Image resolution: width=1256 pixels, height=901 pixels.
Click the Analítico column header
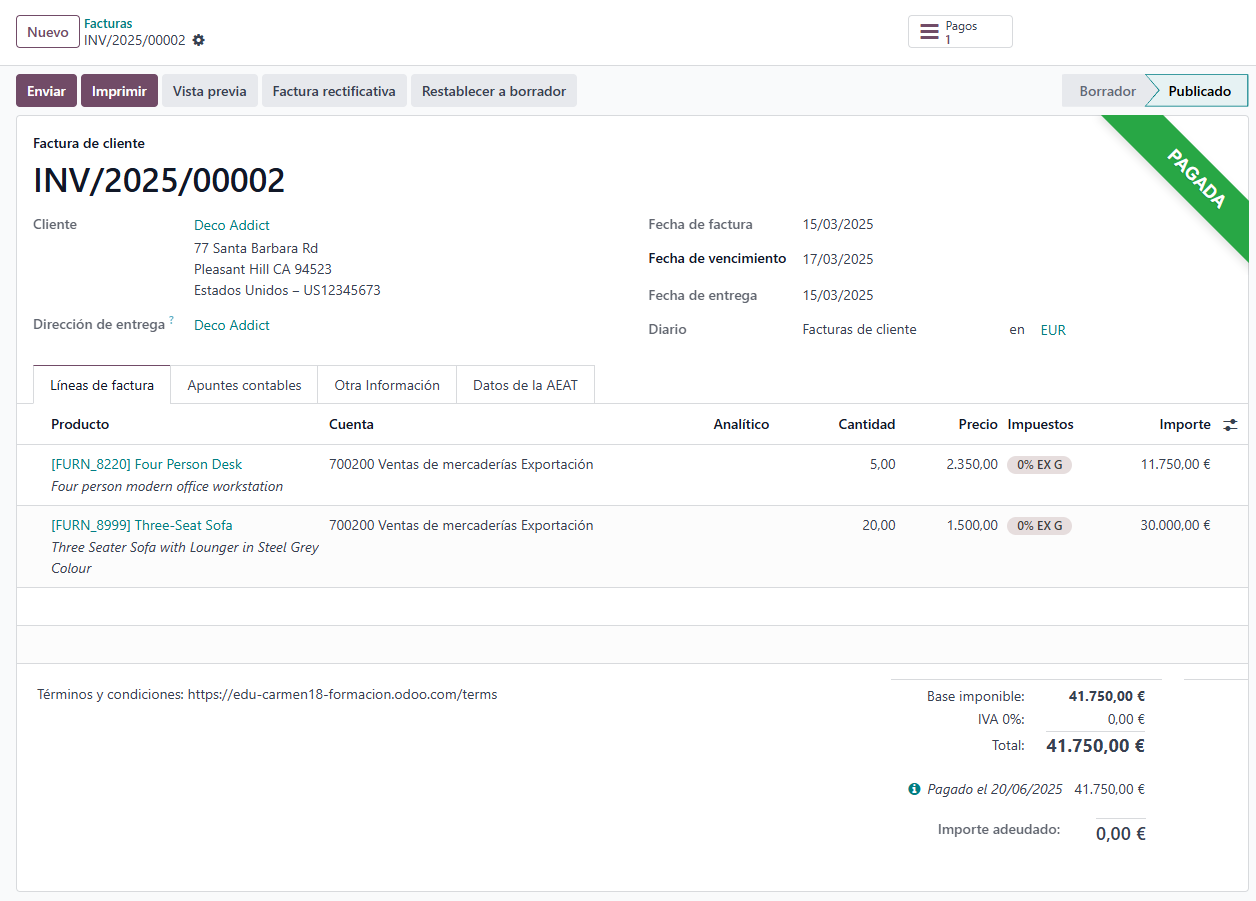(741, 425)
